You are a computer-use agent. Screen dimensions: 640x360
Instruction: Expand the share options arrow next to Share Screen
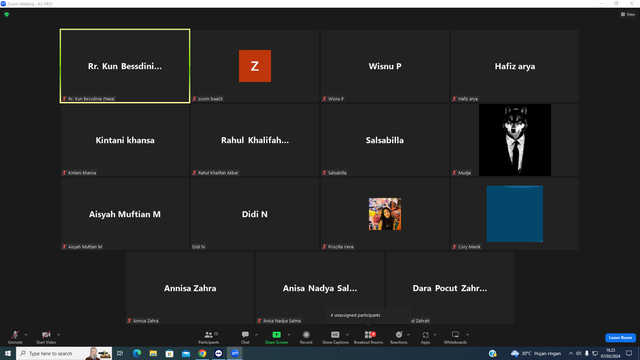tap(289, 335)
